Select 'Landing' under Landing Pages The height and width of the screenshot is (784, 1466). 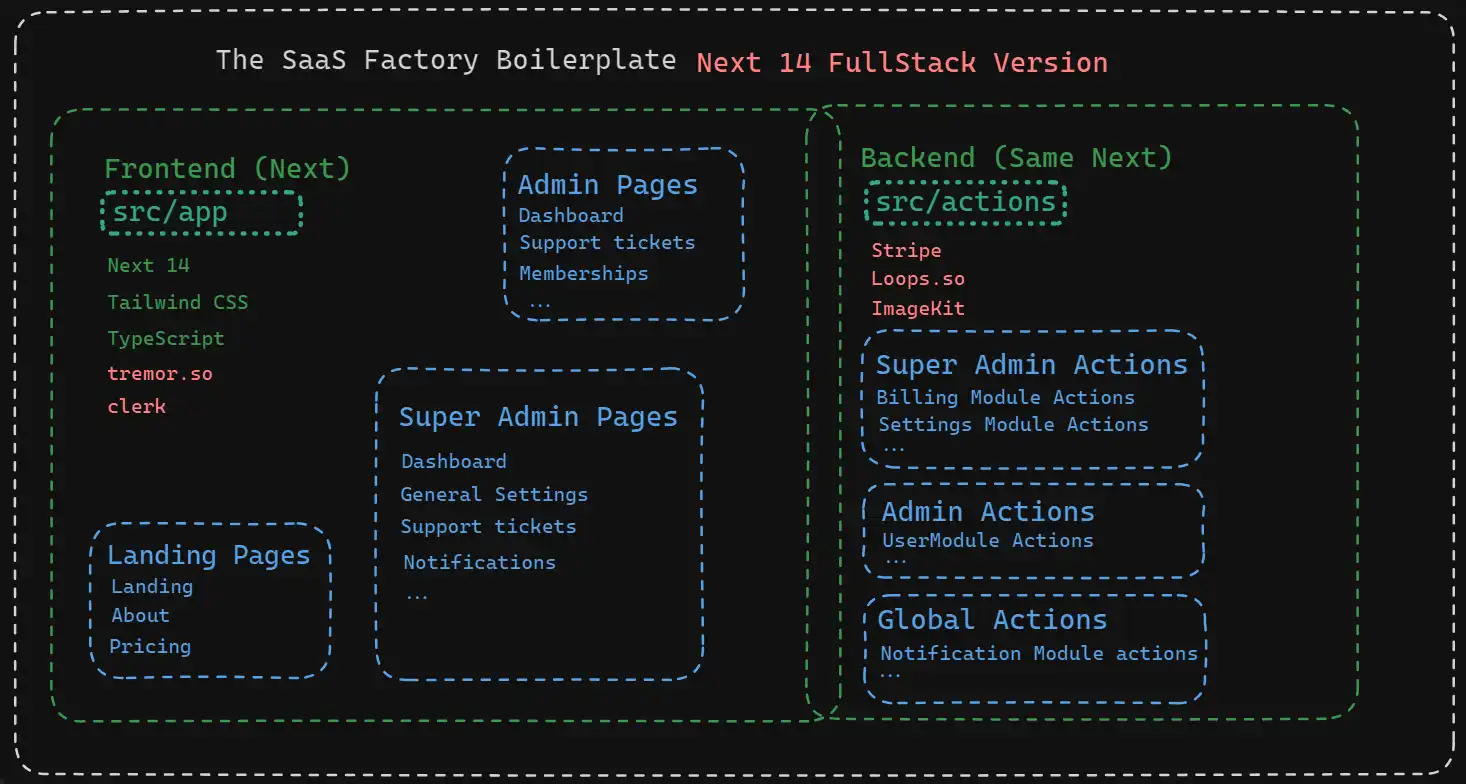pyautogui.click(x=152, y=587)
